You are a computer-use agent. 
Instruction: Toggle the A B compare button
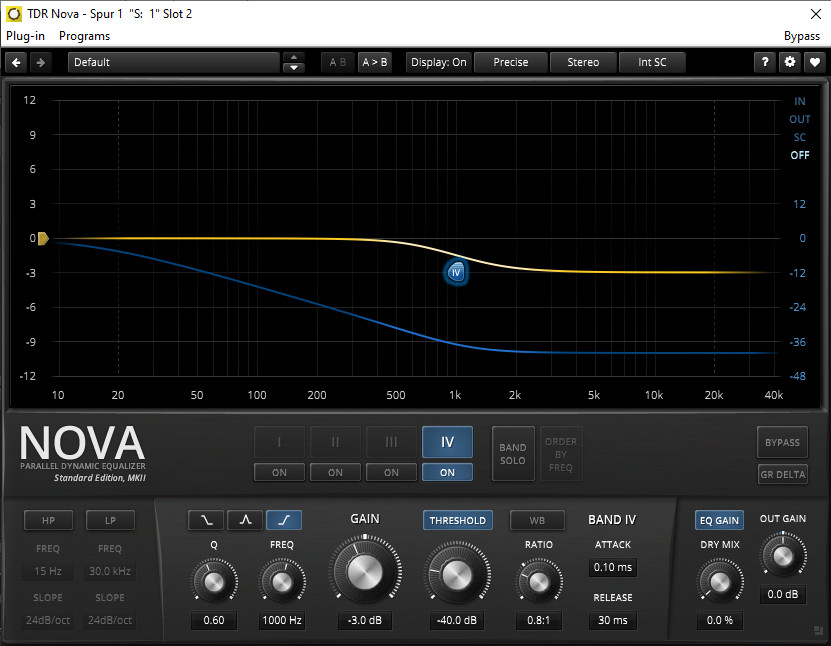pos(338,63)
